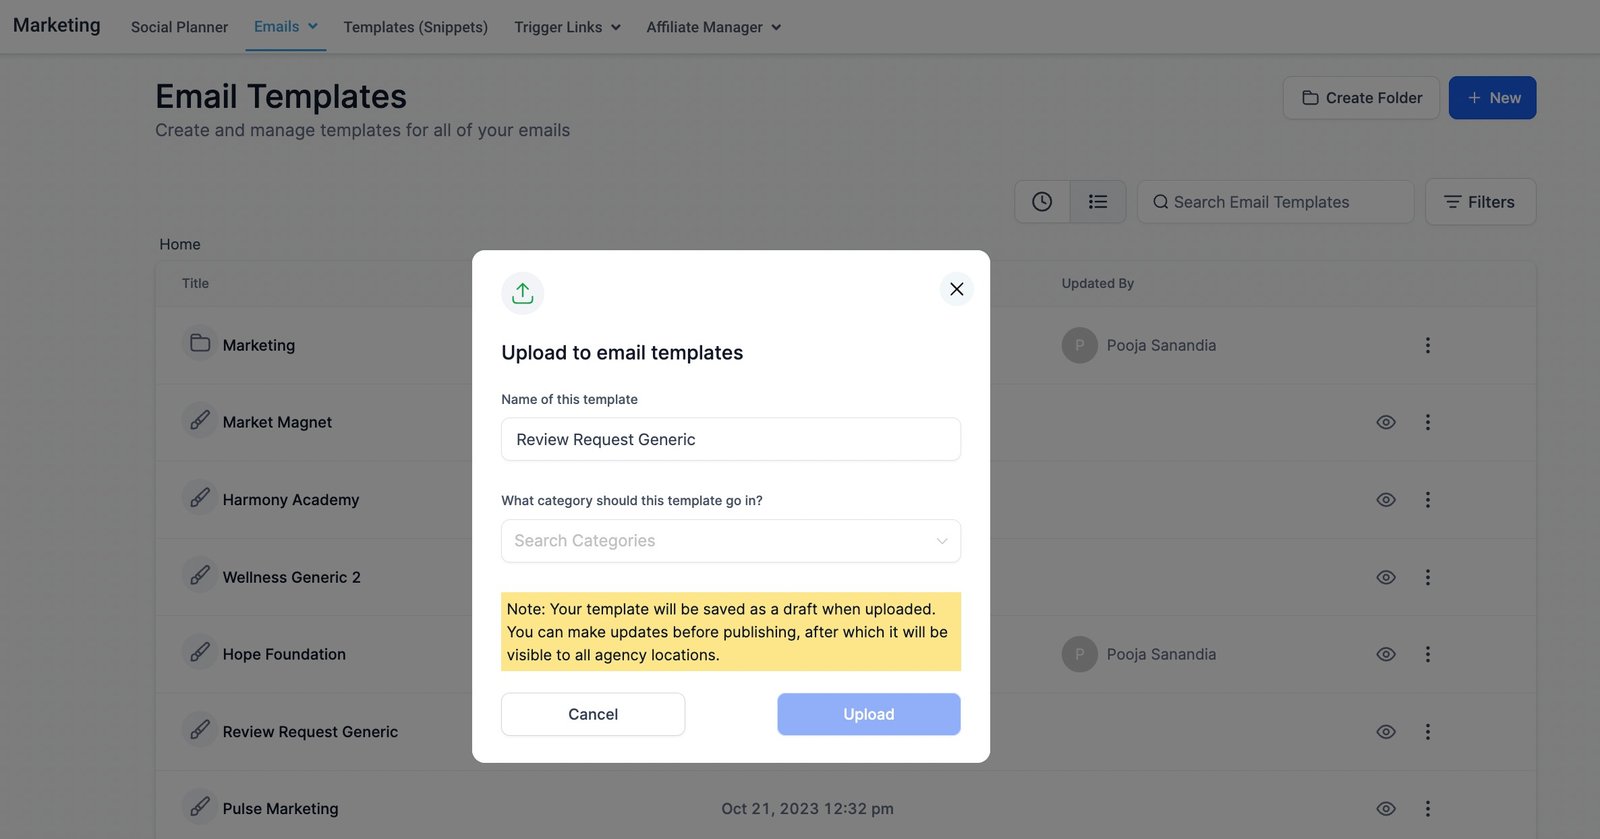
Task: Expand the Emails menu
Action: pyautogui.click(x=285, y=27)
